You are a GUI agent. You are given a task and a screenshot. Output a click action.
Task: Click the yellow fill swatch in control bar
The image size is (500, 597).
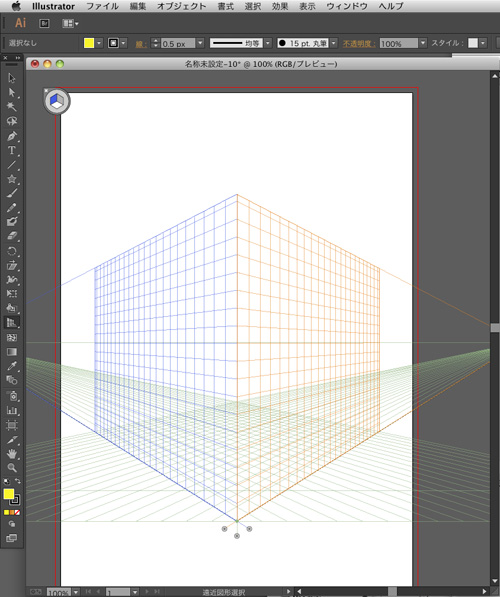coord(89,43)
